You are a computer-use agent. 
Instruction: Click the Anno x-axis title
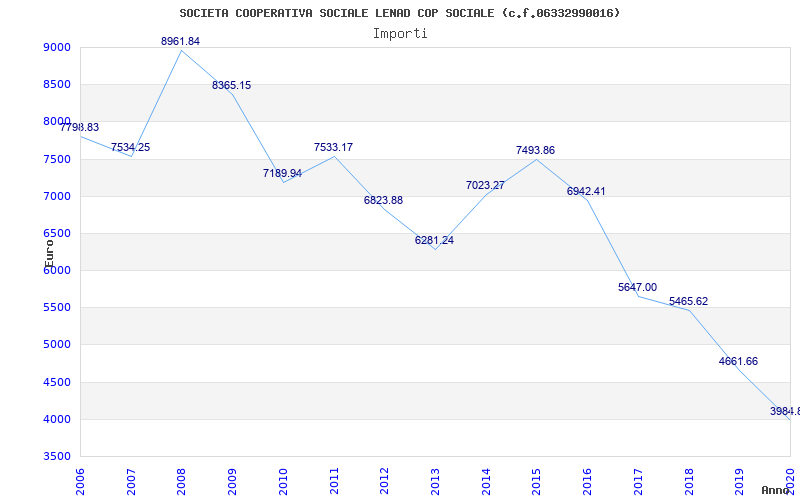coord(776,490)
